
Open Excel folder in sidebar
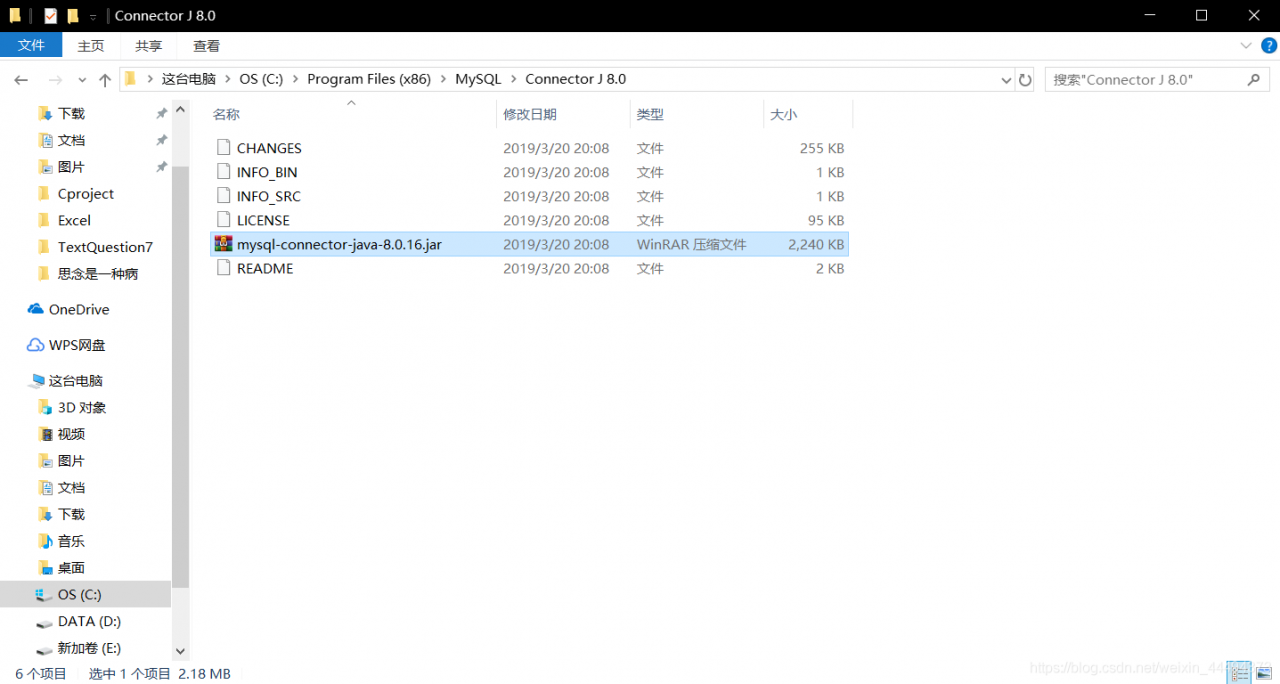(74, 220)
